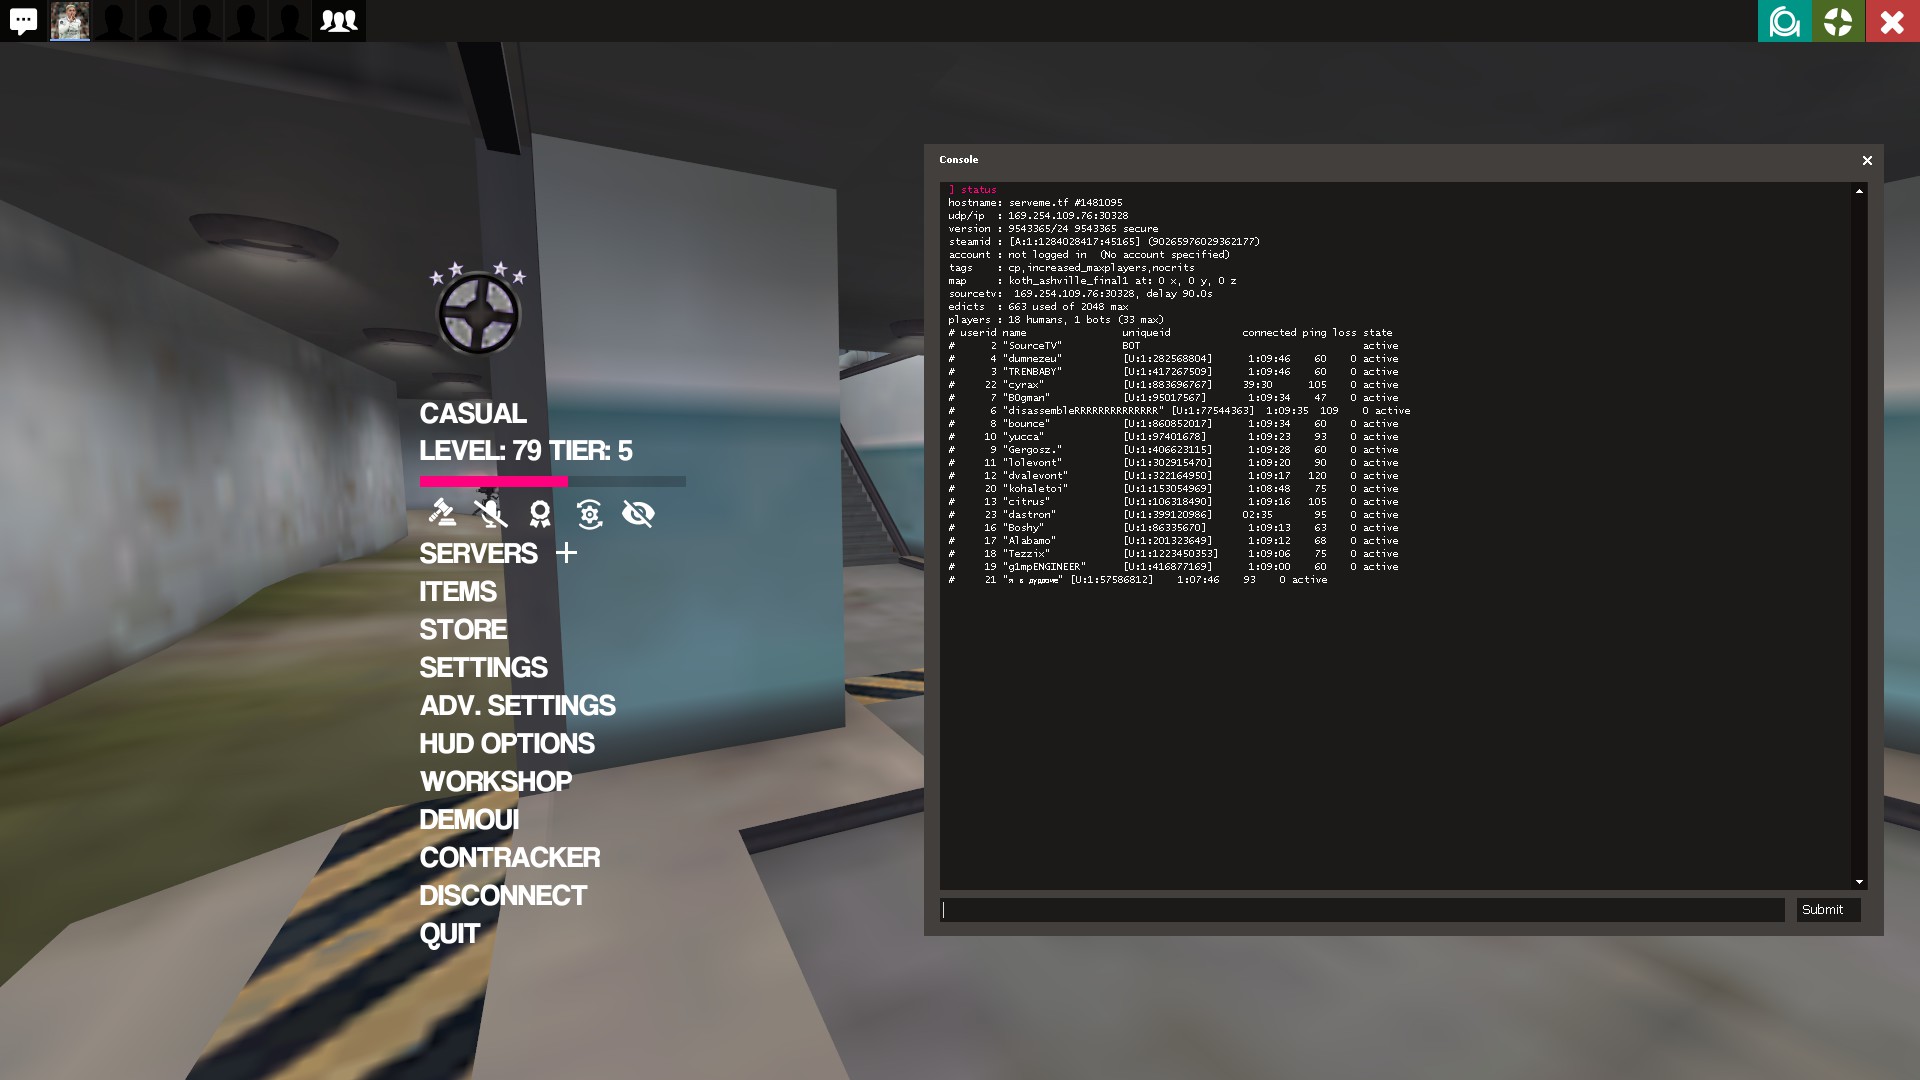Click the 'kohaletoi' player row
The height and width of the screenshot is (1080, 1920).
1173,488
